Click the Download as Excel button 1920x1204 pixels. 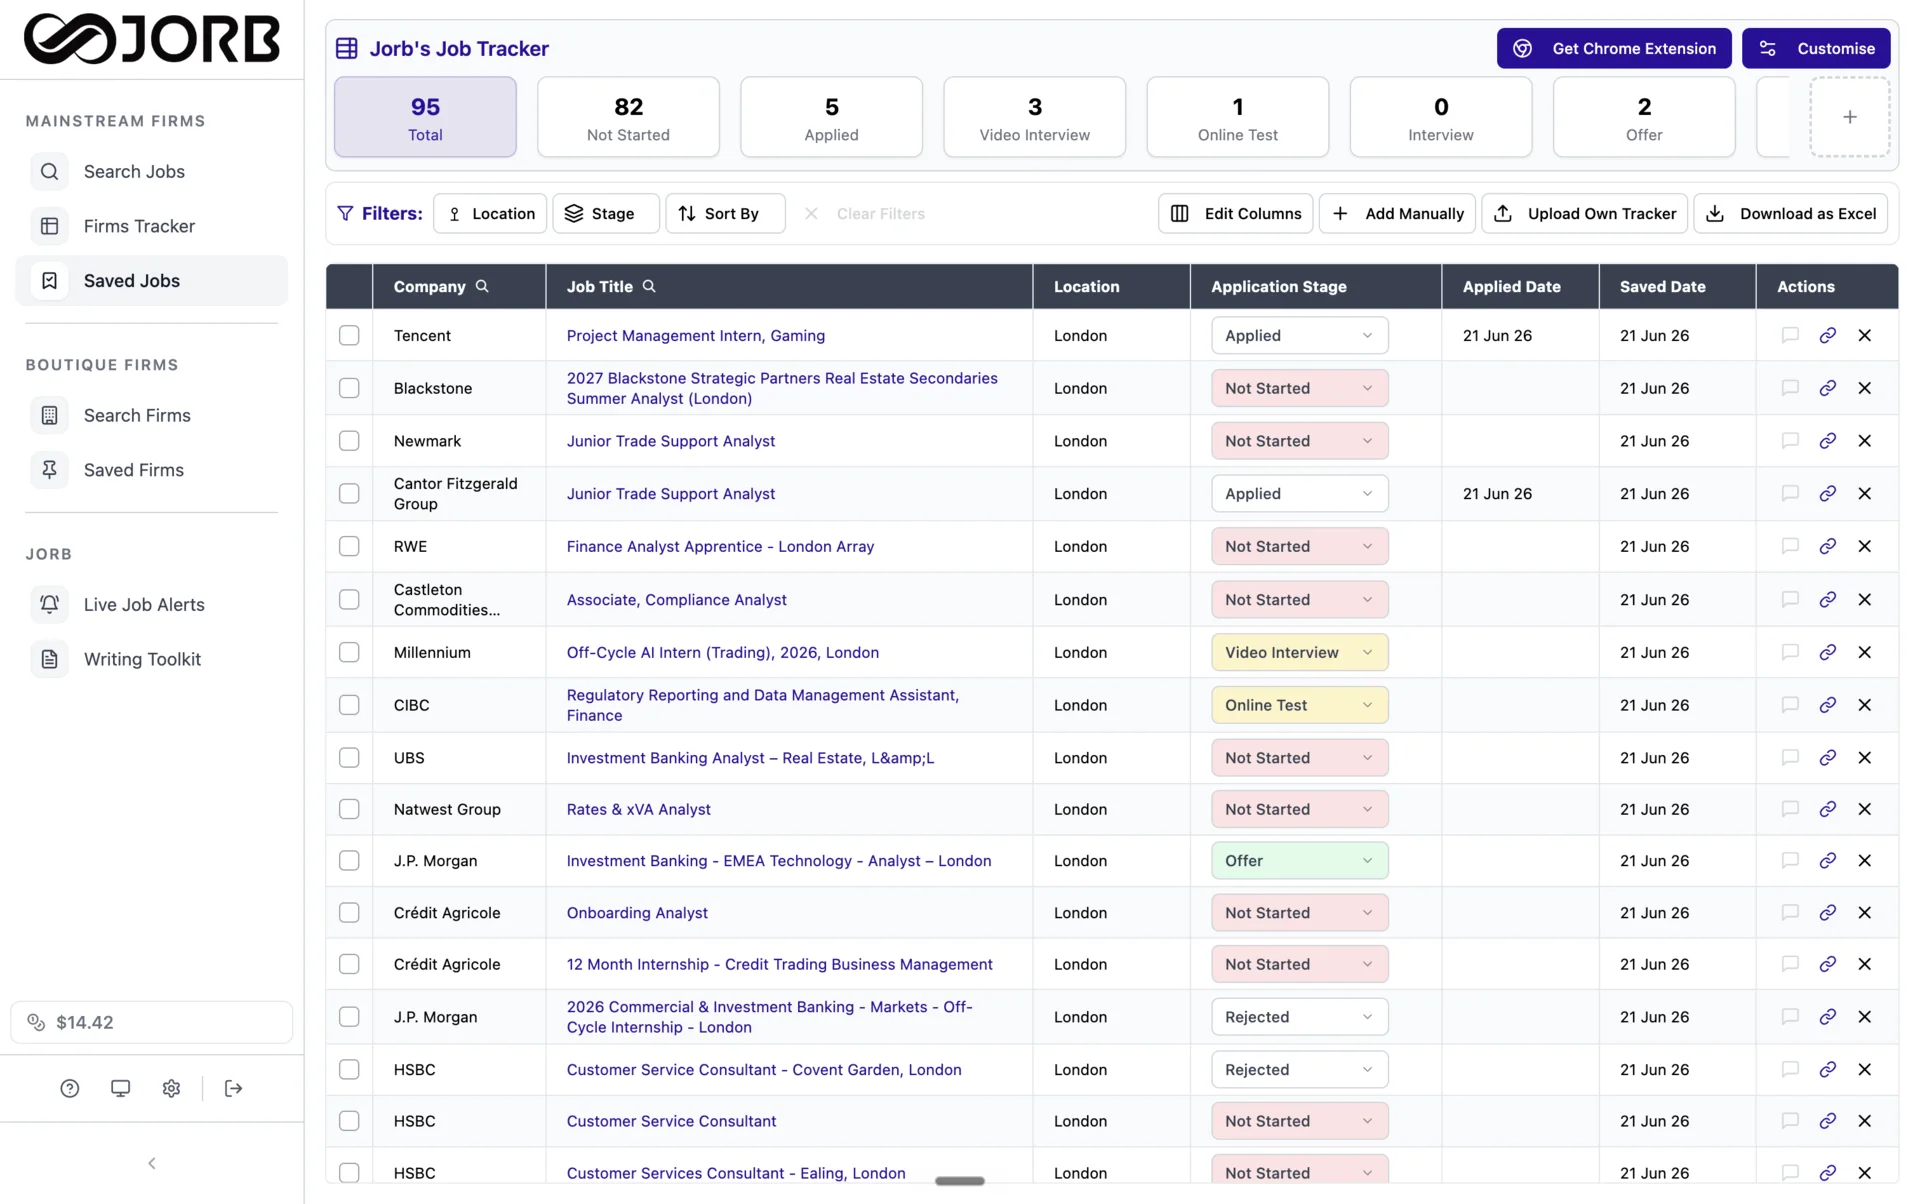pos(1790,214)
